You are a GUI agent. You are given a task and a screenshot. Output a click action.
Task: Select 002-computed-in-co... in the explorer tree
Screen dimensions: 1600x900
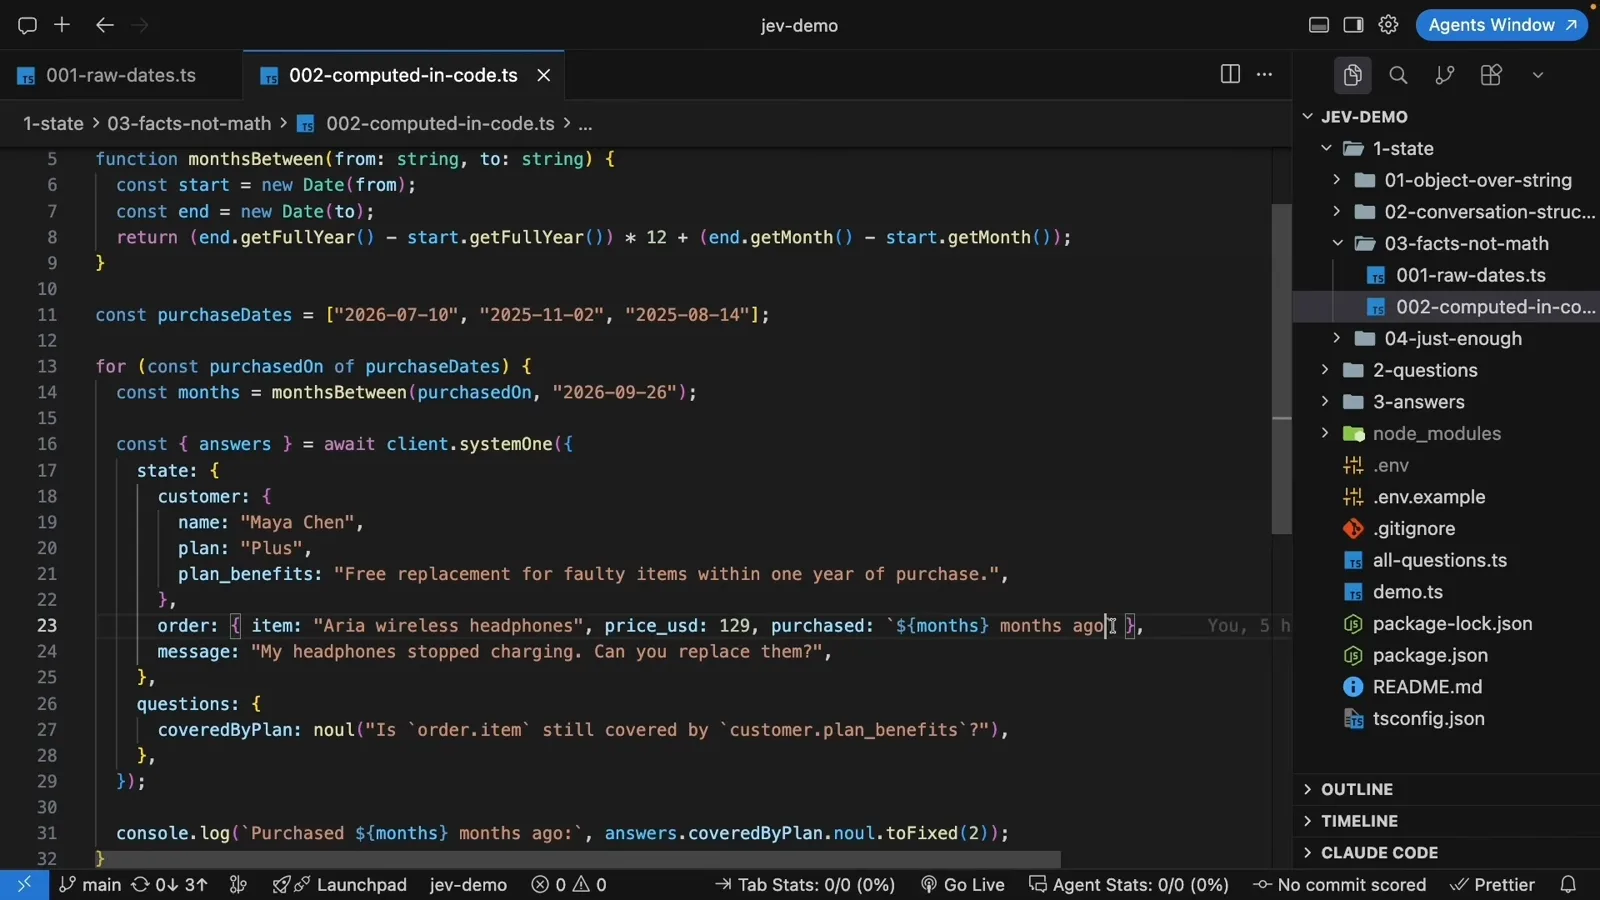tap(1446, 307)
